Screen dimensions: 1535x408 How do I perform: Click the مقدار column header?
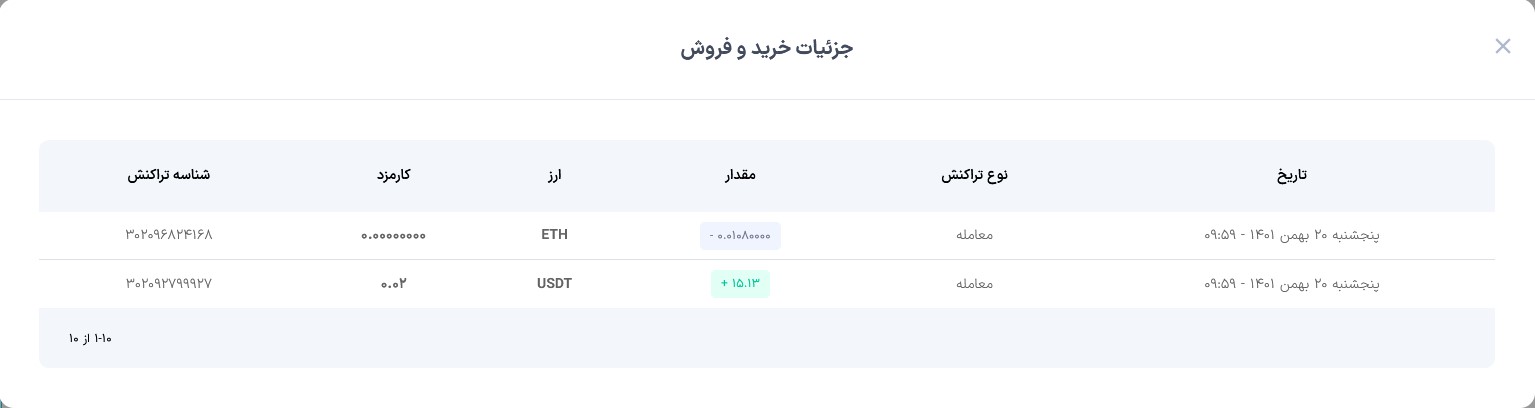click(740, 175)
